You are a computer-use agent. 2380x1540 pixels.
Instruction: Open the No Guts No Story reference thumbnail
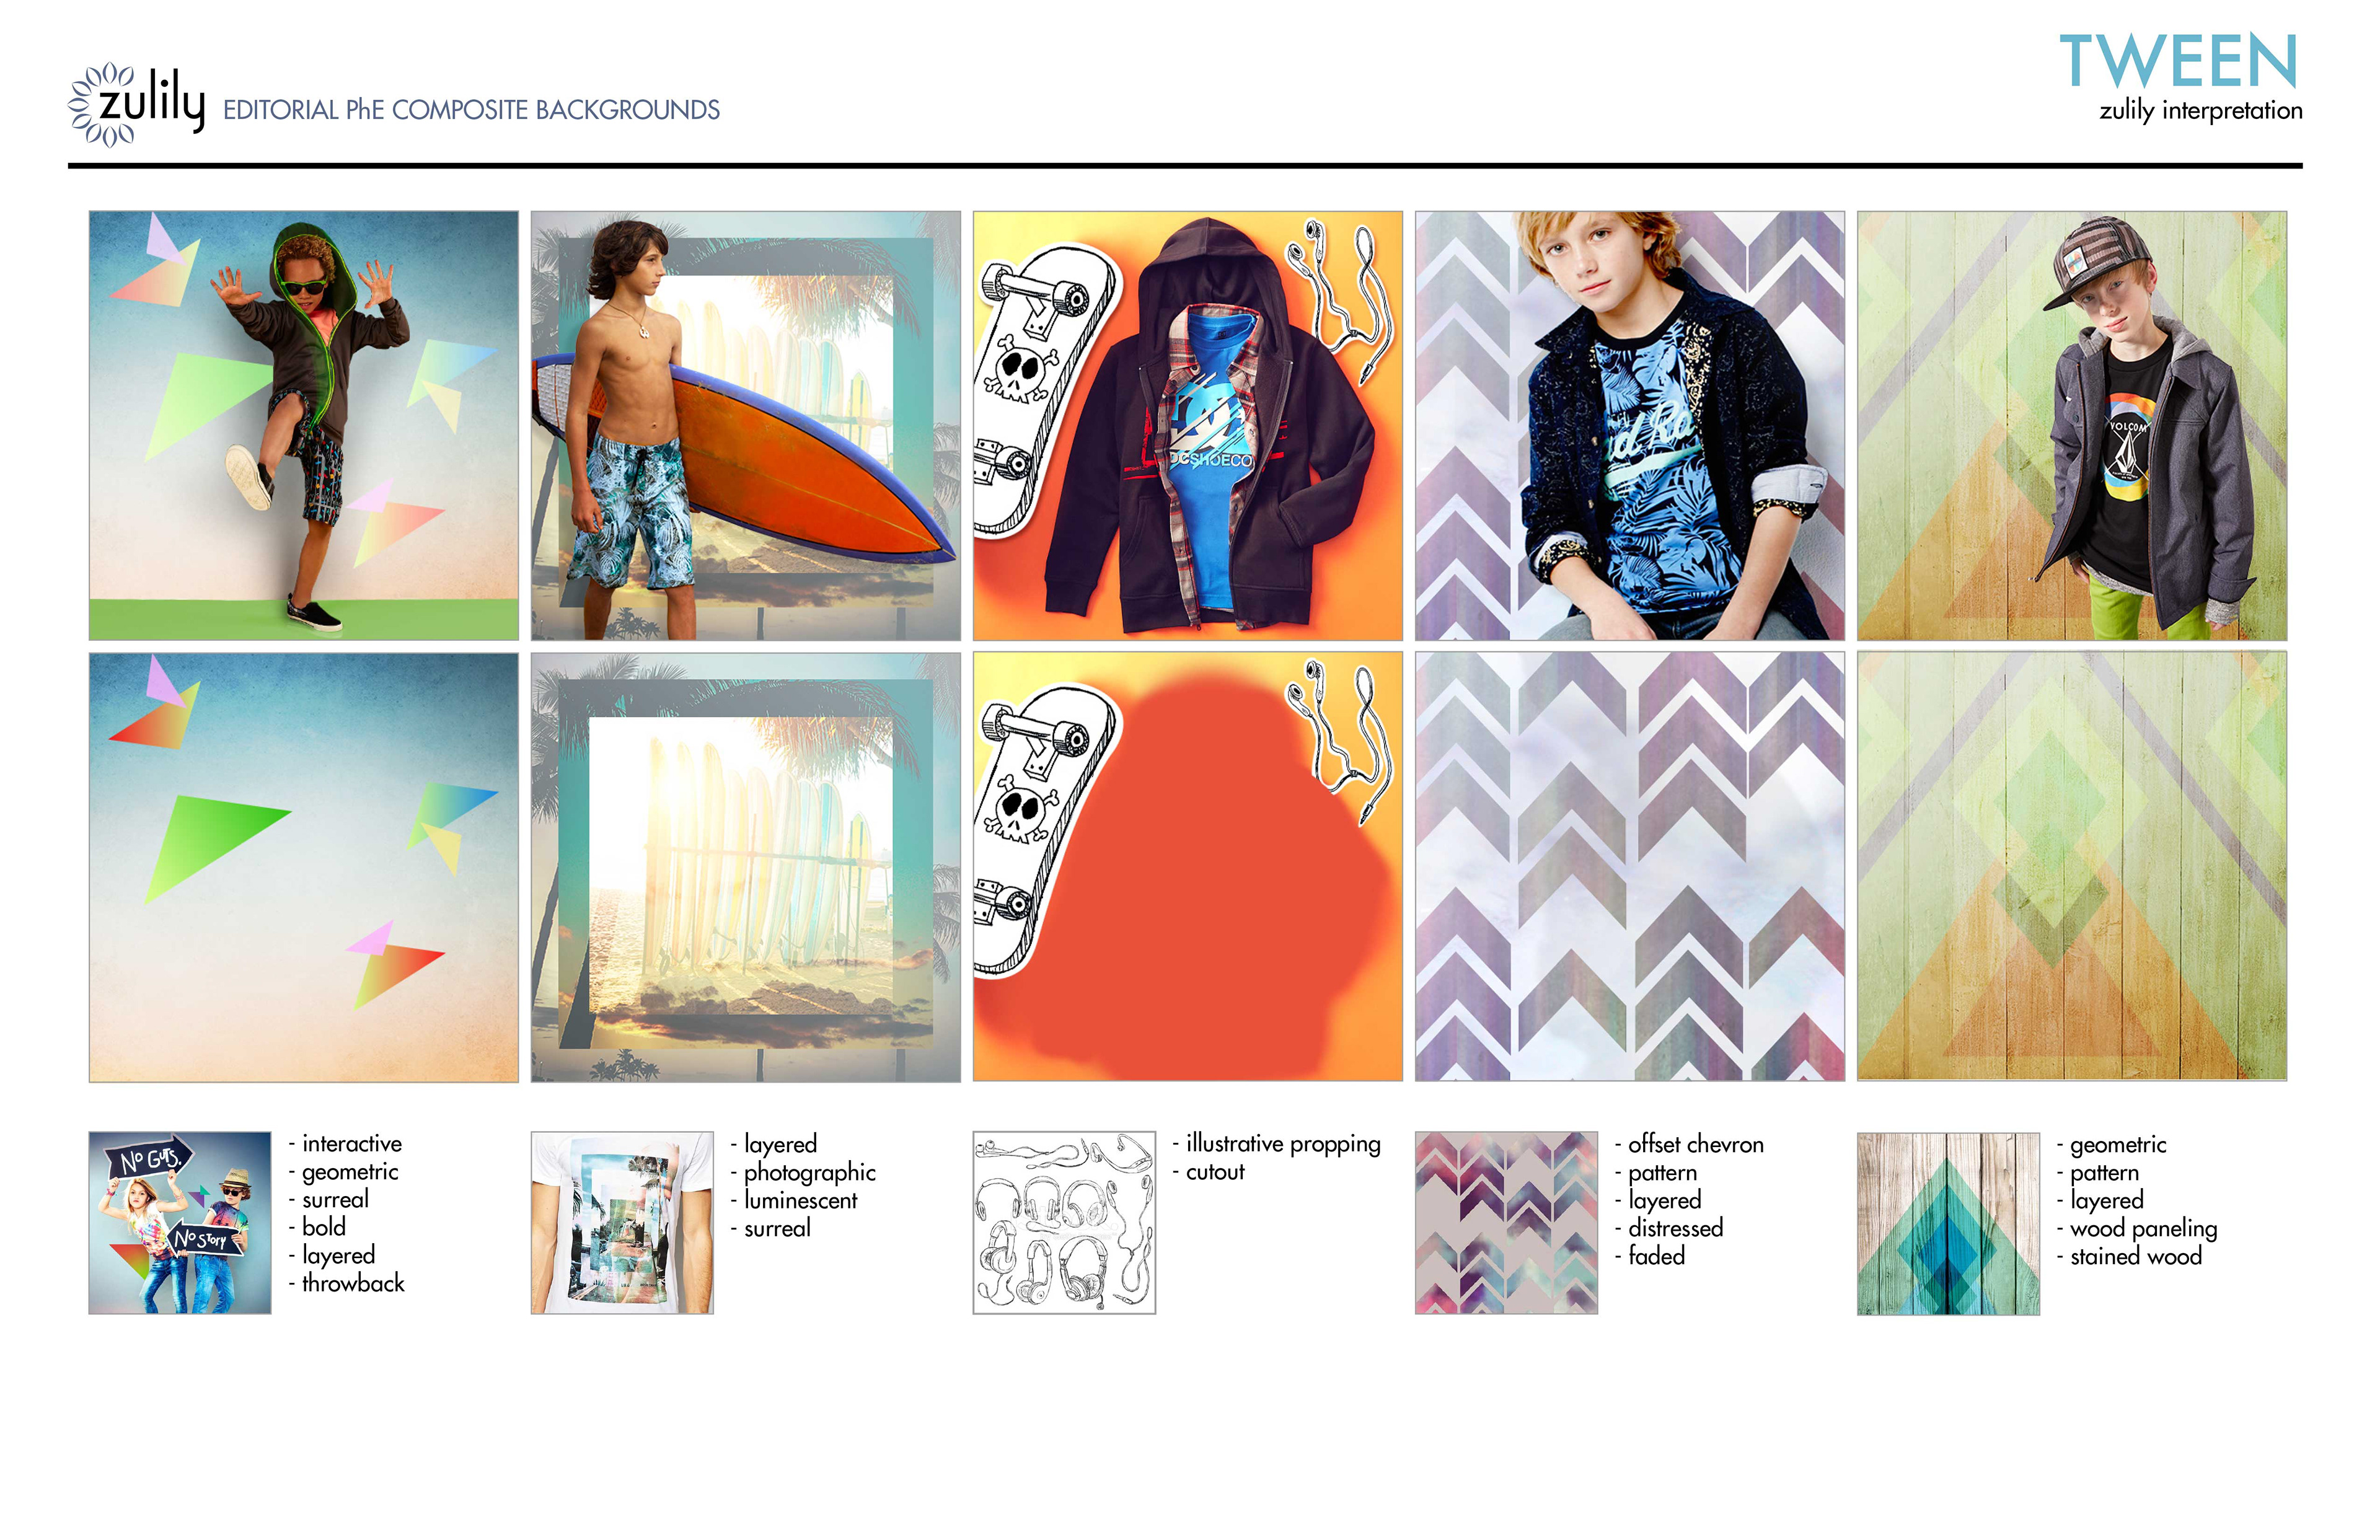tap(180, 1222)
